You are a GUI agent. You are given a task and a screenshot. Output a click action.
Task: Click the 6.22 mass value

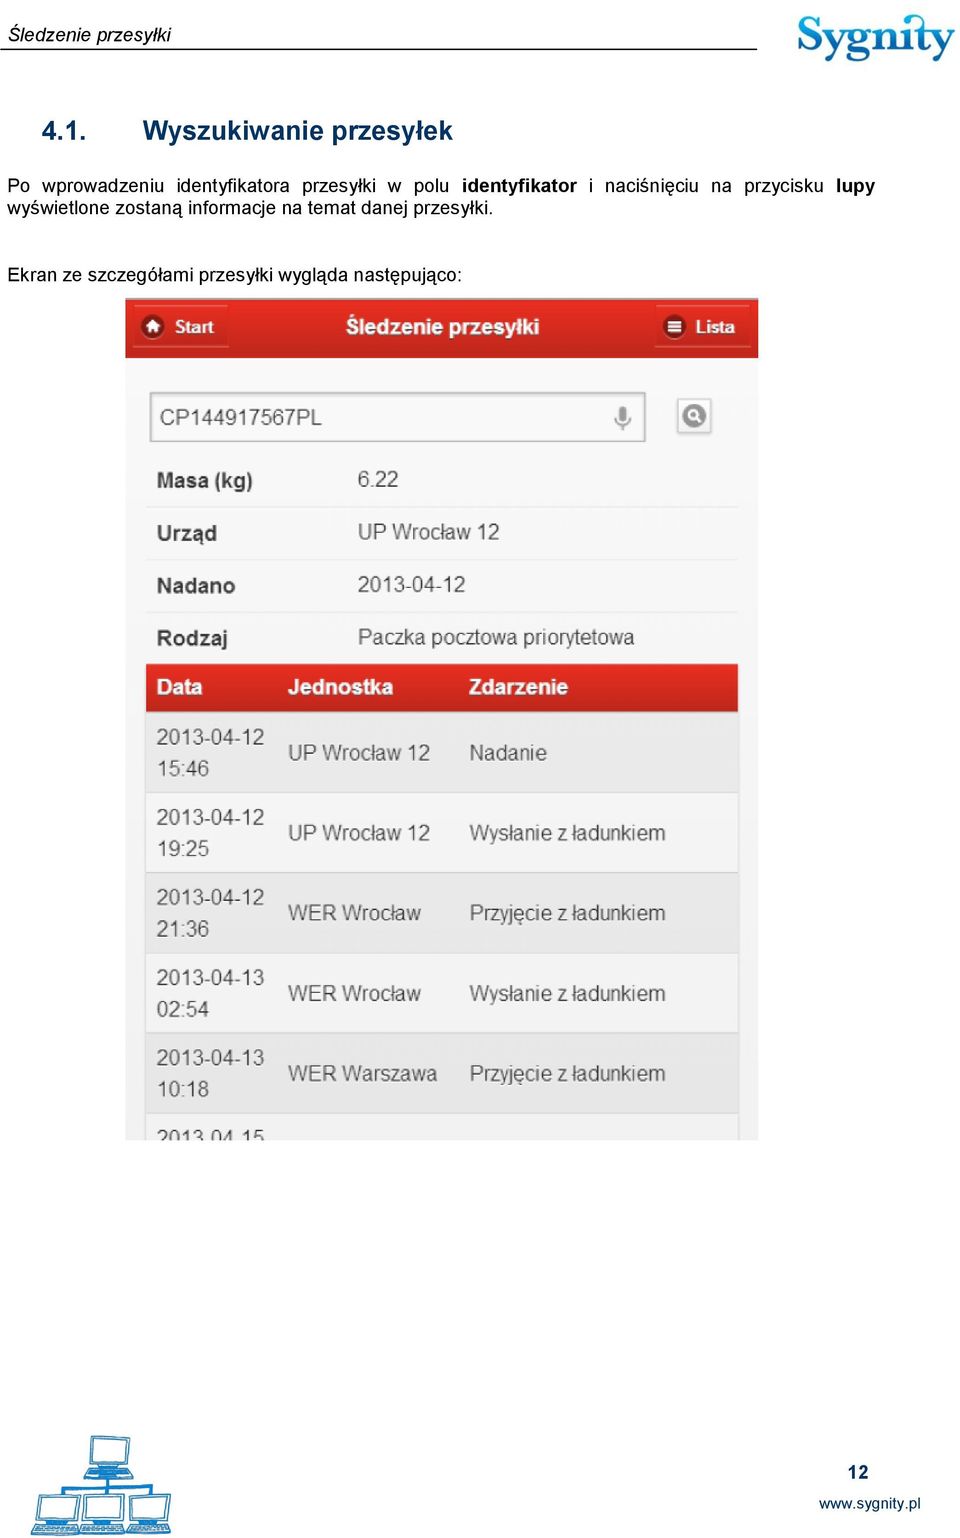point(378,479)
